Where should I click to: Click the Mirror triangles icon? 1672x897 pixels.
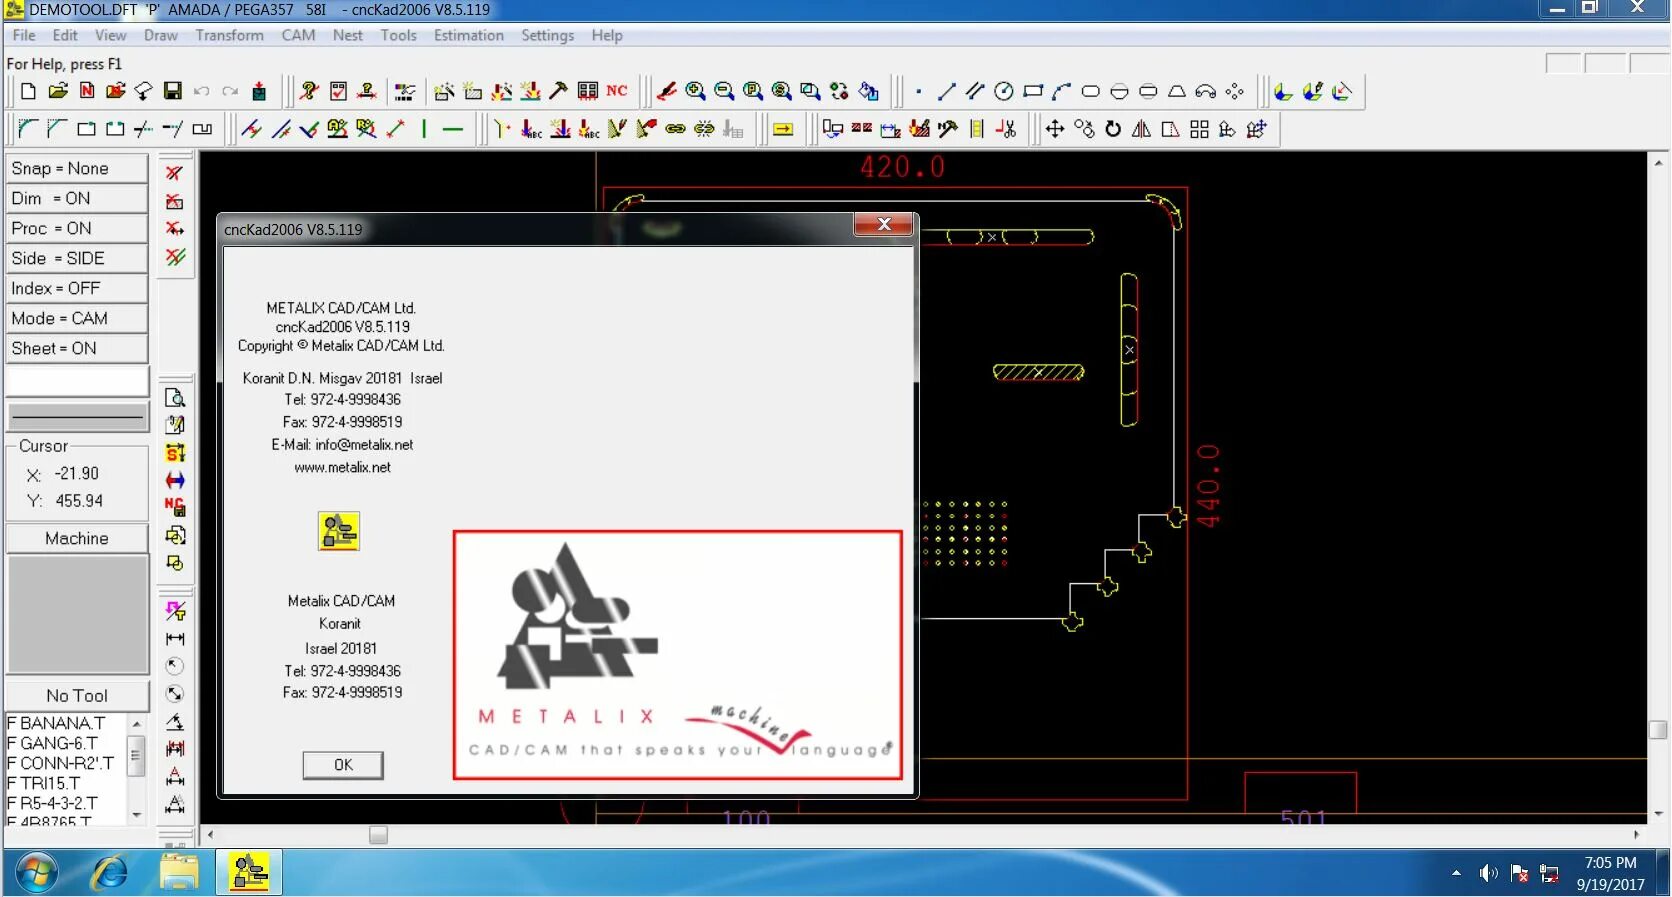click(1141, 129)
